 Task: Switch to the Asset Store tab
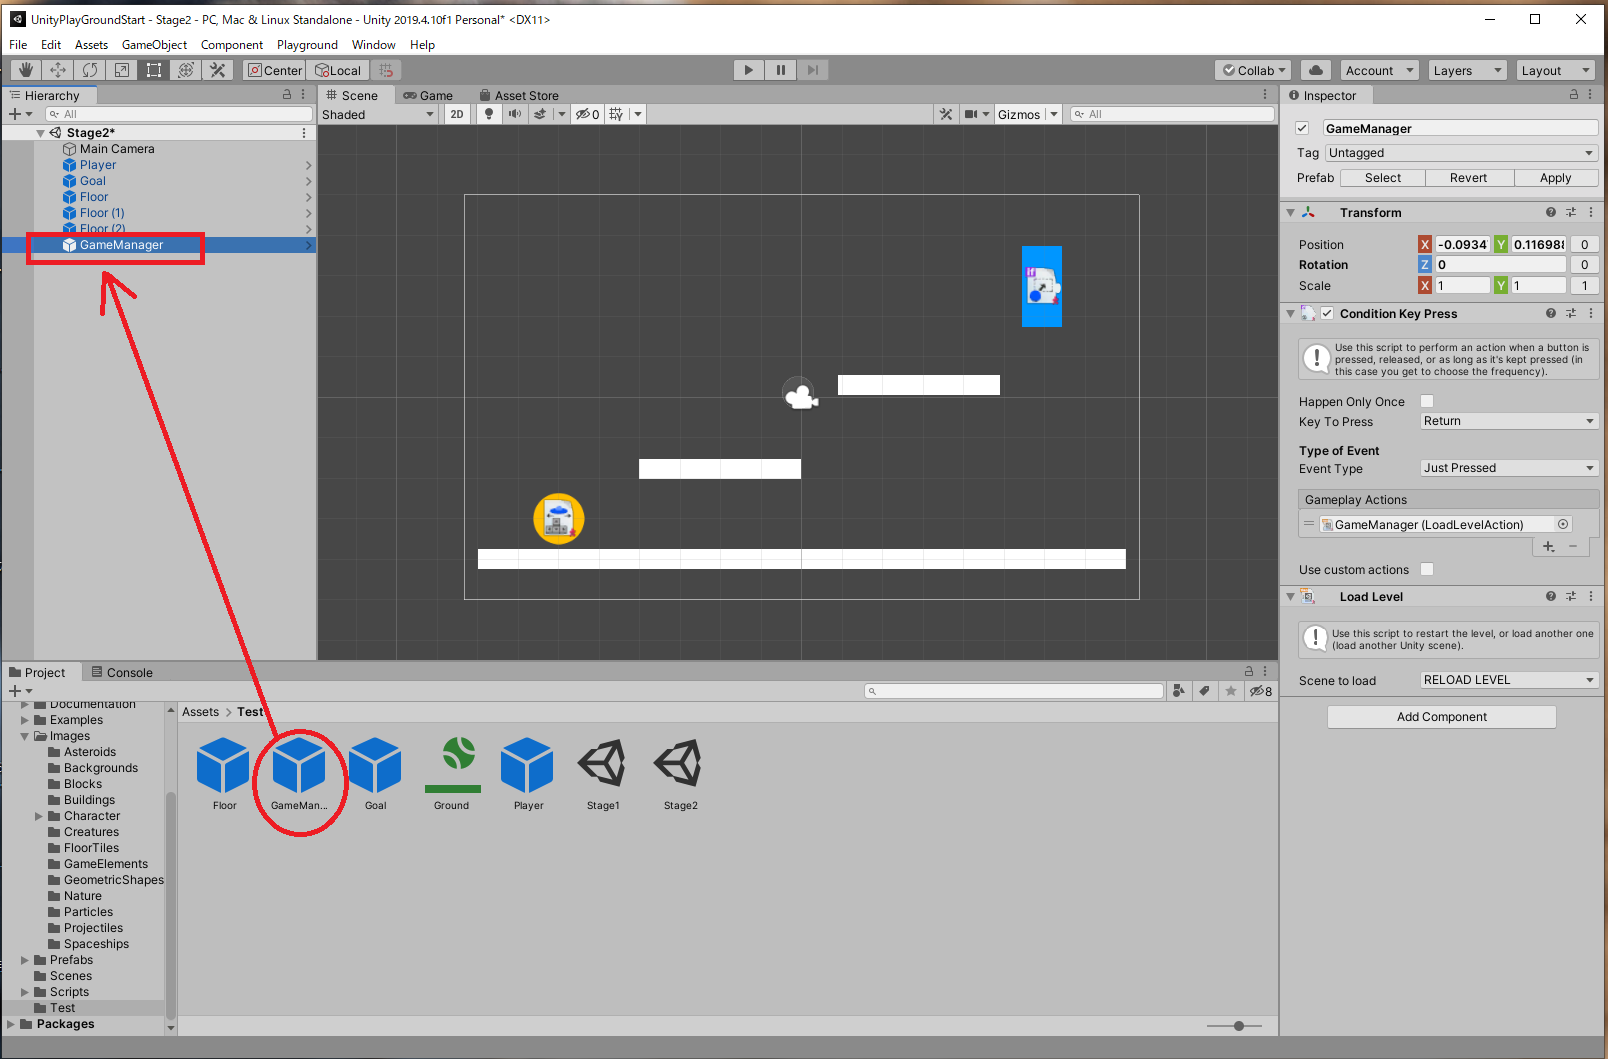point(519,95)
